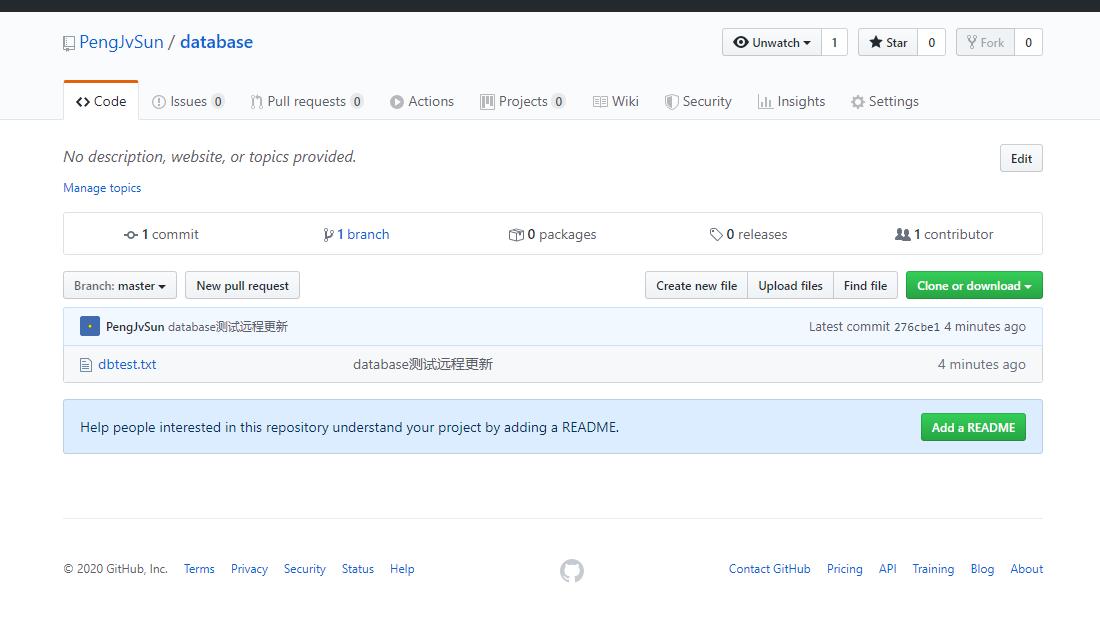The width and height of the screenshot is (1100, 624).
Task: Open the repository commits history icon
Action: point(130,234)
